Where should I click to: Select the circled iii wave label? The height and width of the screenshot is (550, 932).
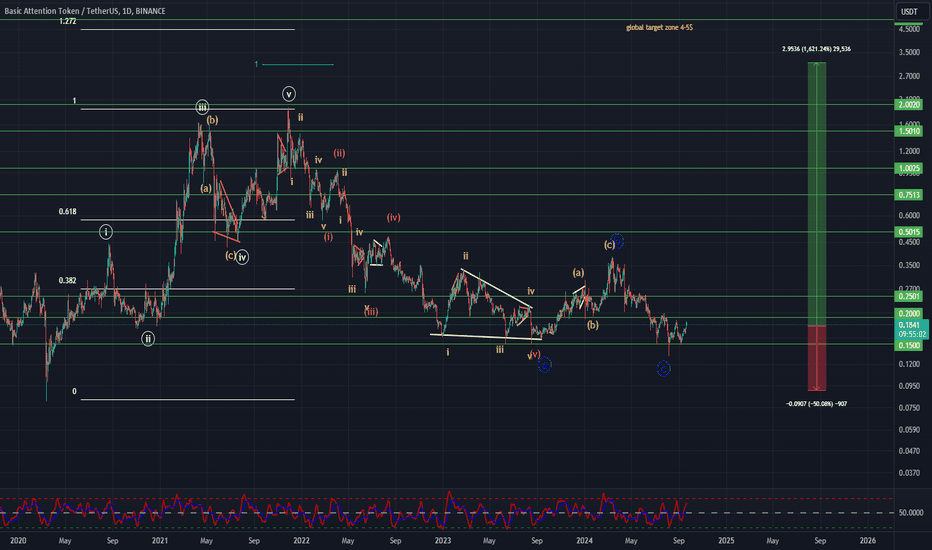point(203,107)
